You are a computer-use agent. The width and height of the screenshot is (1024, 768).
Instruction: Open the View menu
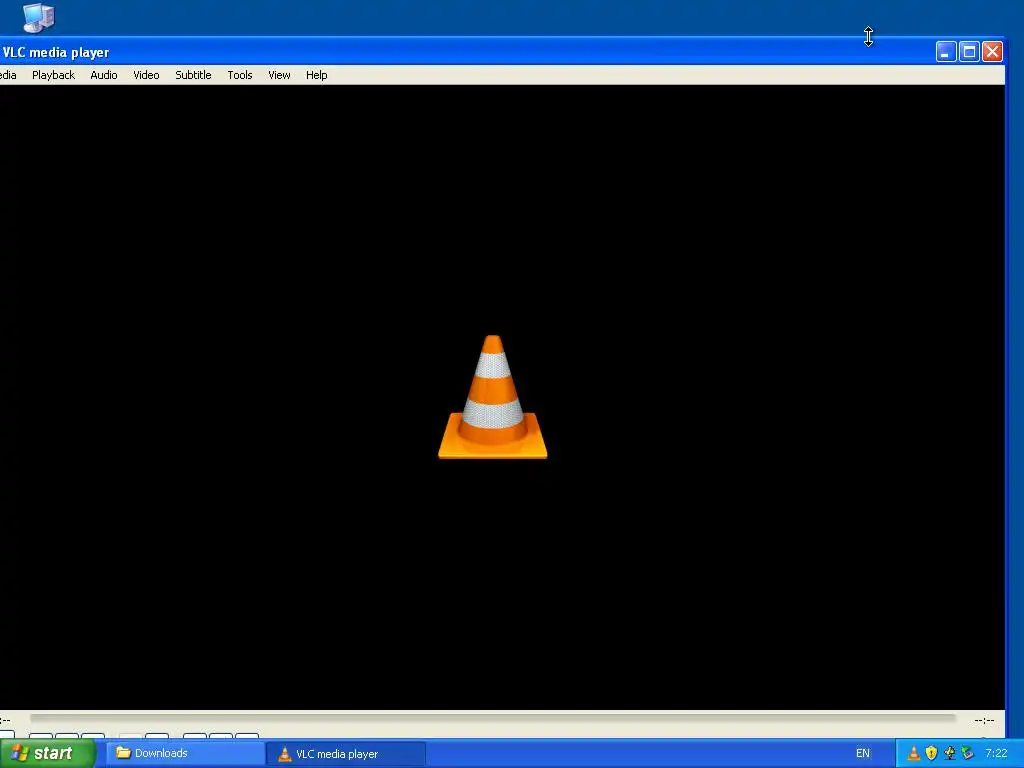point(279,75)
